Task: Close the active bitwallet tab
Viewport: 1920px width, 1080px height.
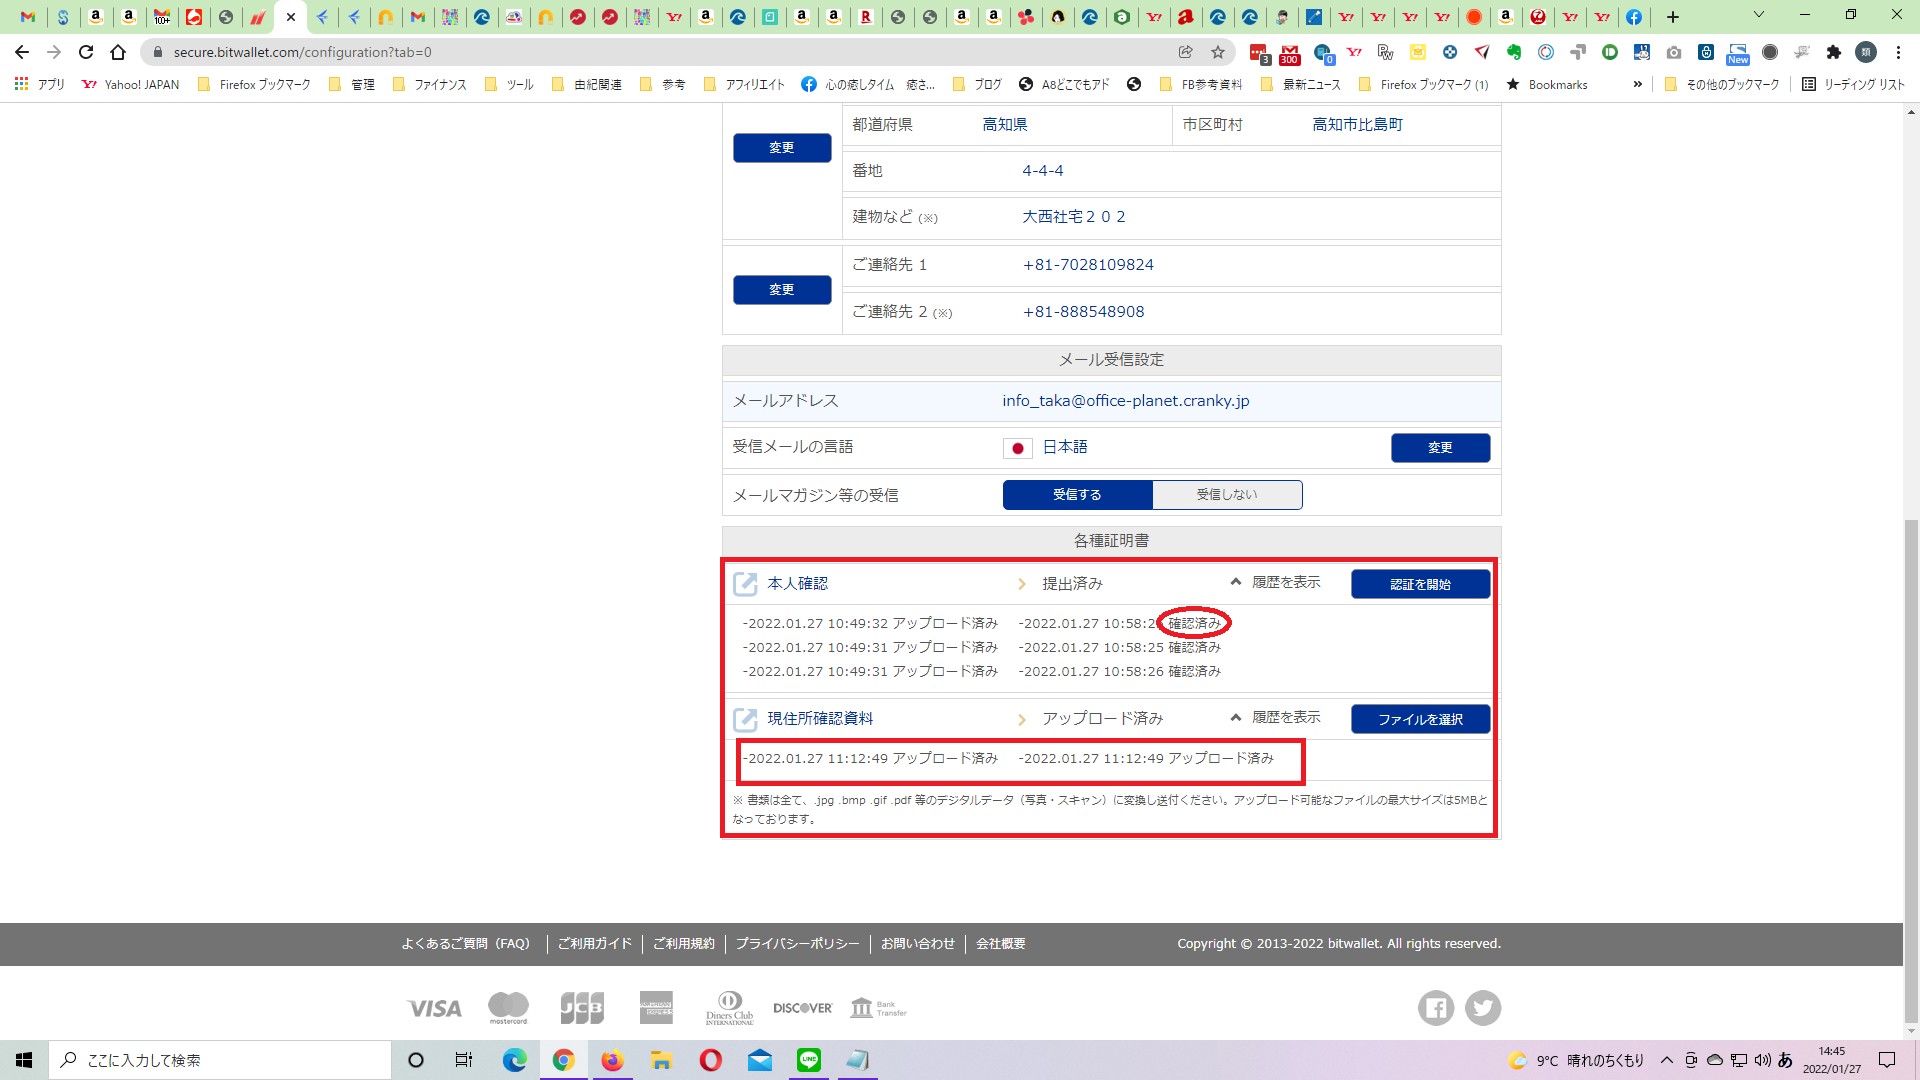Action: coord(291,17)
